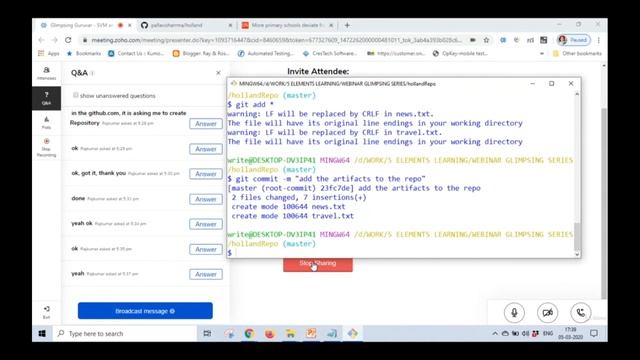Viewport: 640px width, 360px height.
Task: Toggle show unanswered questions checkbox
Action: coord(76,95)
